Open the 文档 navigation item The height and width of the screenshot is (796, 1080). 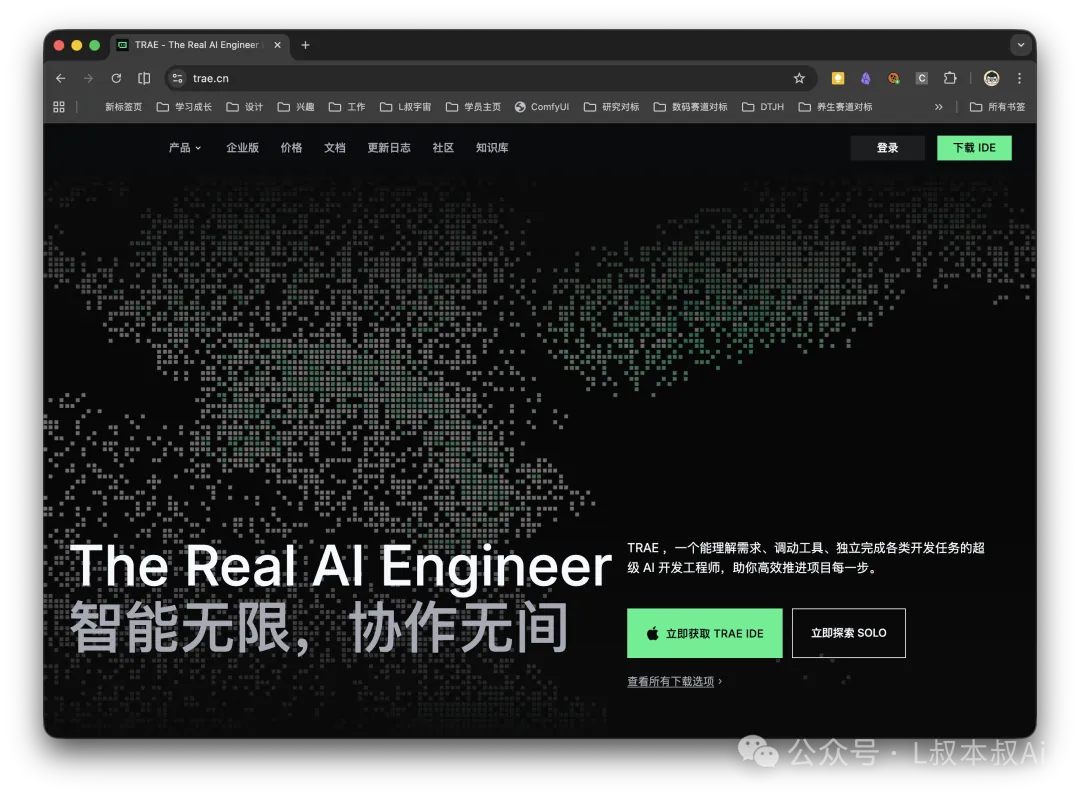coord(335,147)
